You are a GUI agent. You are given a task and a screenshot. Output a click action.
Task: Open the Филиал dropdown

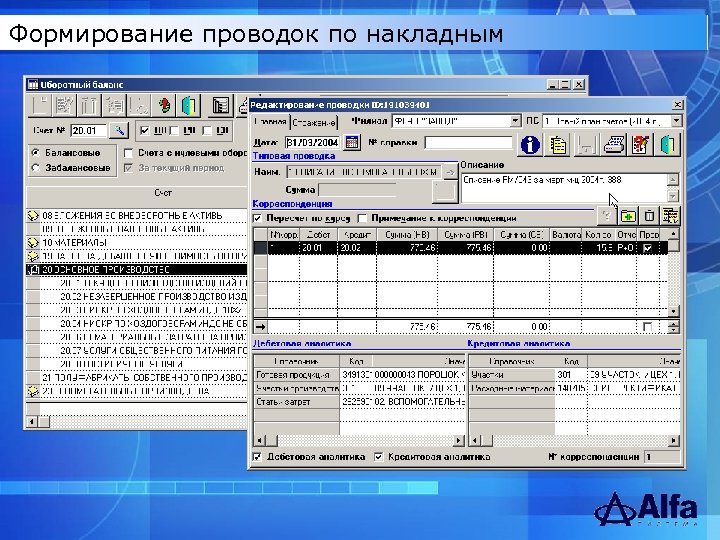click(x=516, y=121)
